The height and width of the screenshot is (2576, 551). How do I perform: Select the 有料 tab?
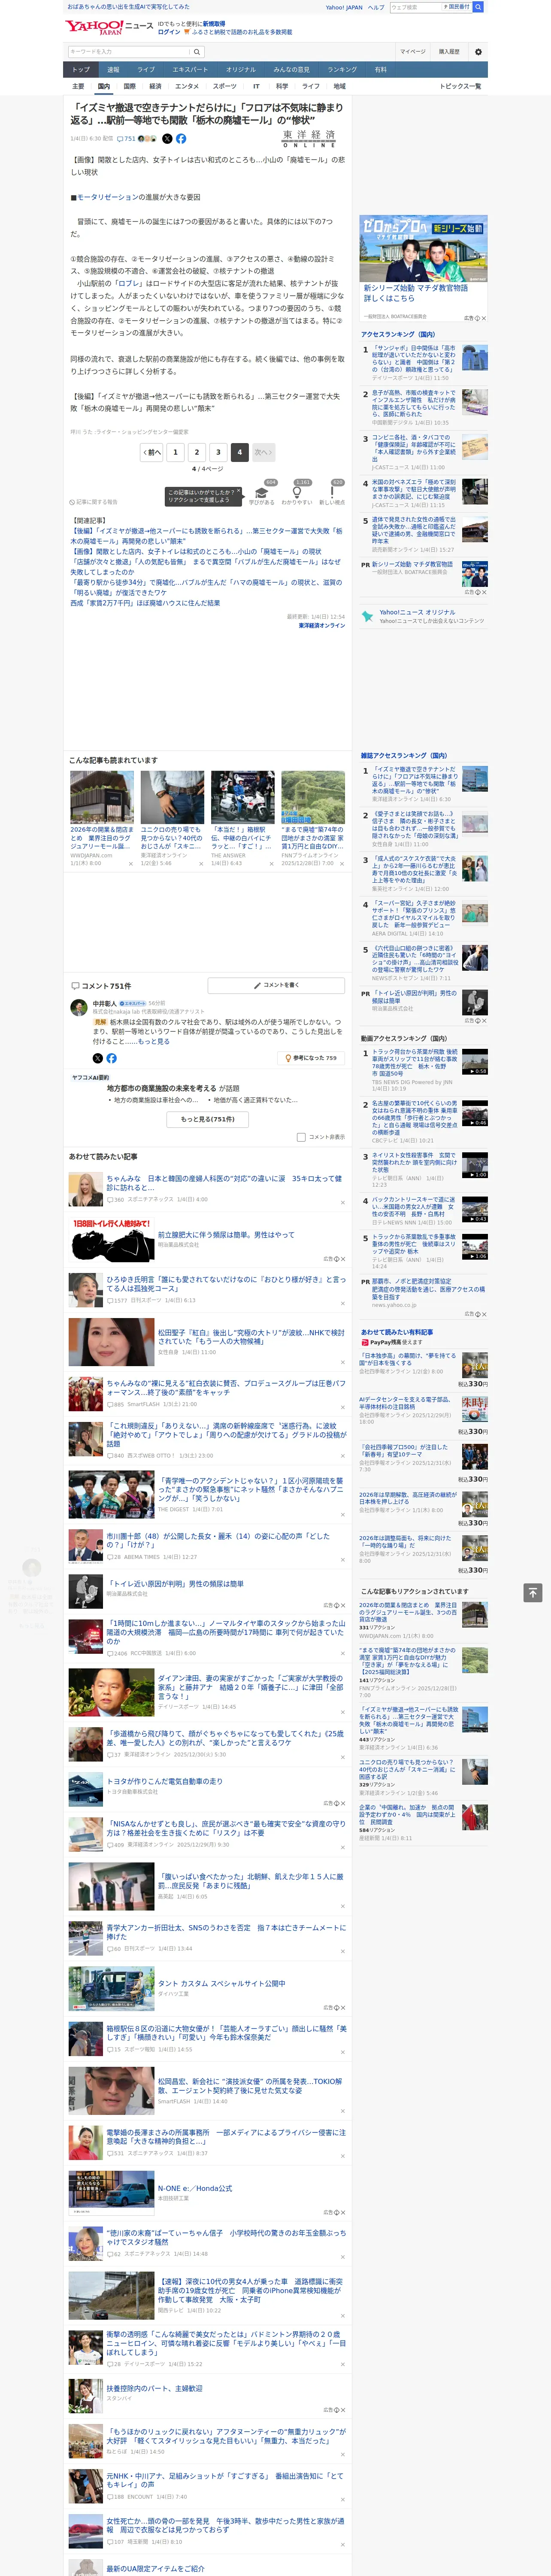380,70
